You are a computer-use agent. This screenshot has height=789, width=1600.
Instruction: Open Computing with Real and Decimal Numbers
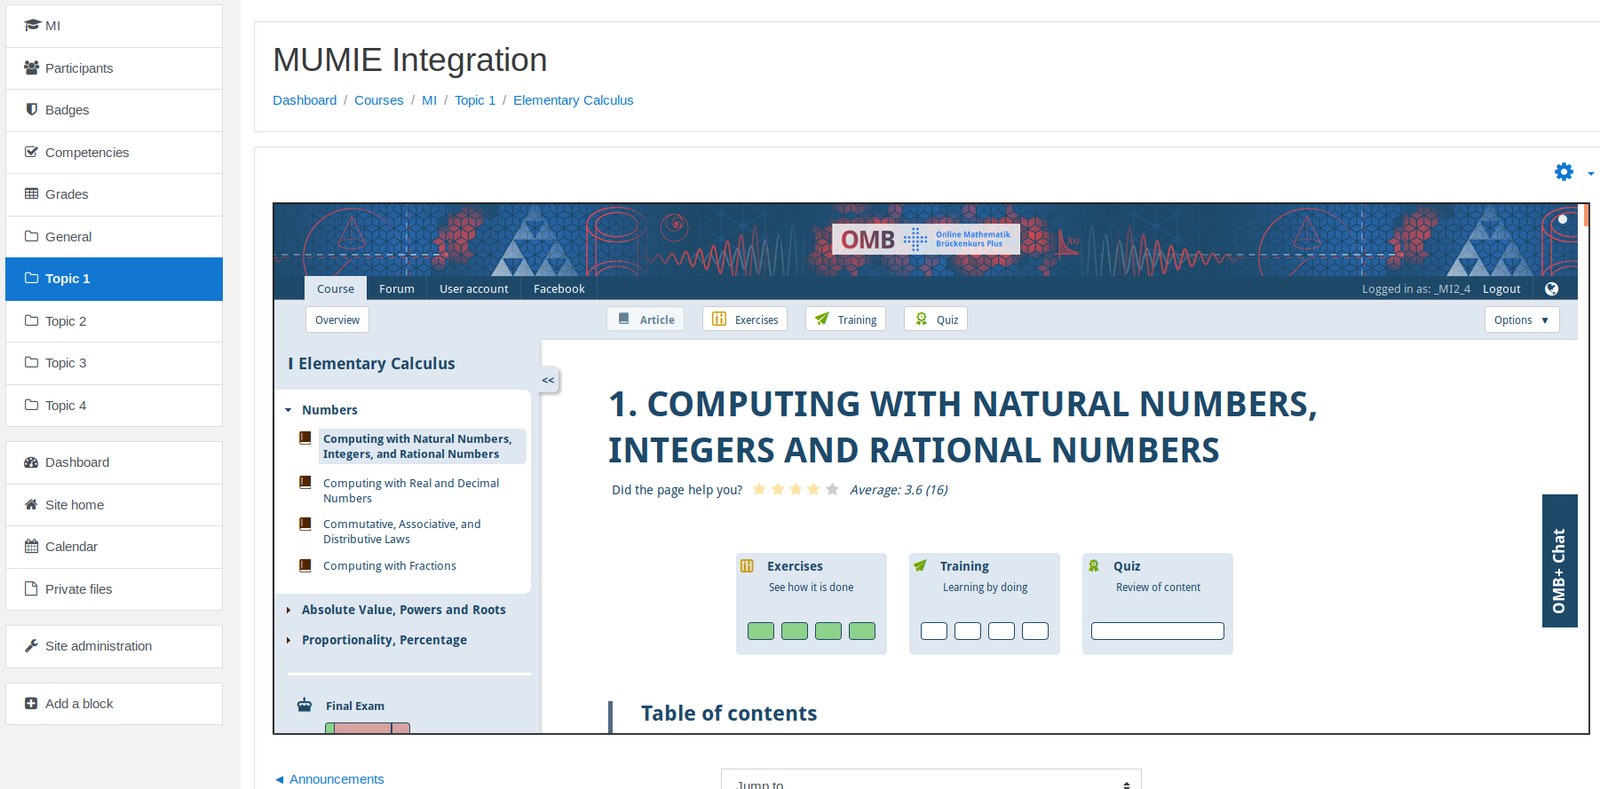[411, 490]
